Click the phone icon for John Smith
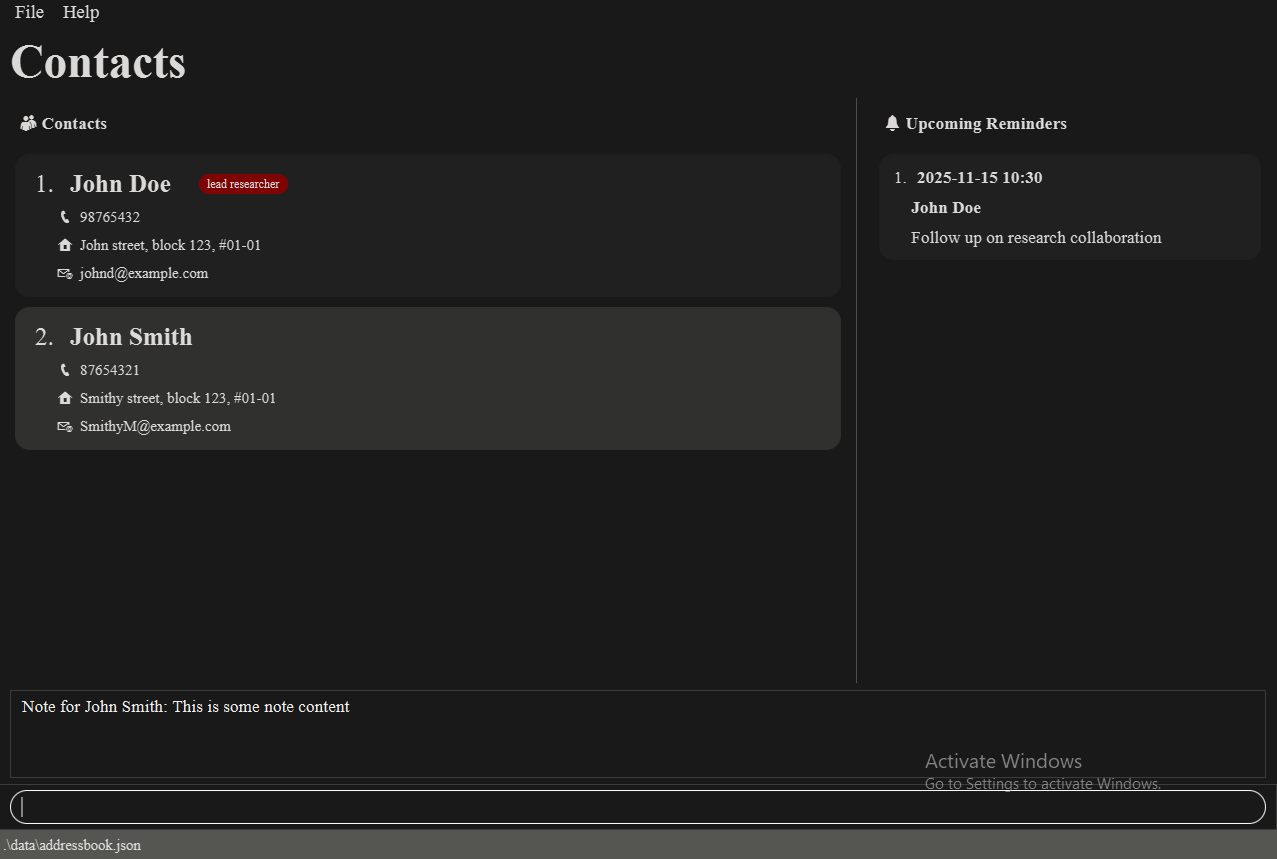 point(65,370)
